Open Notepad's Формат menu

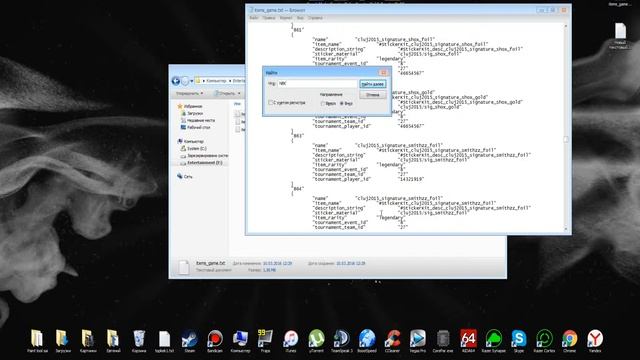(286, 18)
